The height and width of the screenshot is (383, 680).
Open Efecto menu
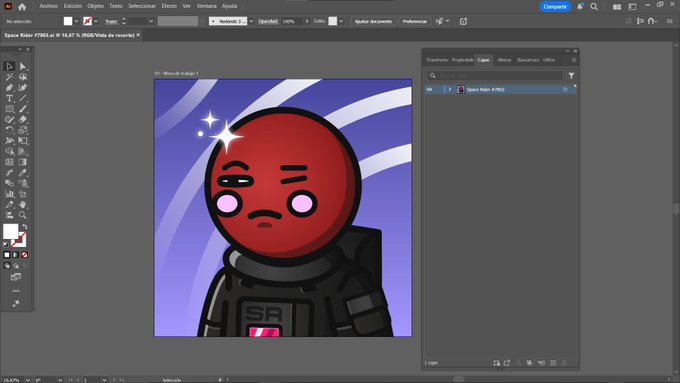[169, 6]
